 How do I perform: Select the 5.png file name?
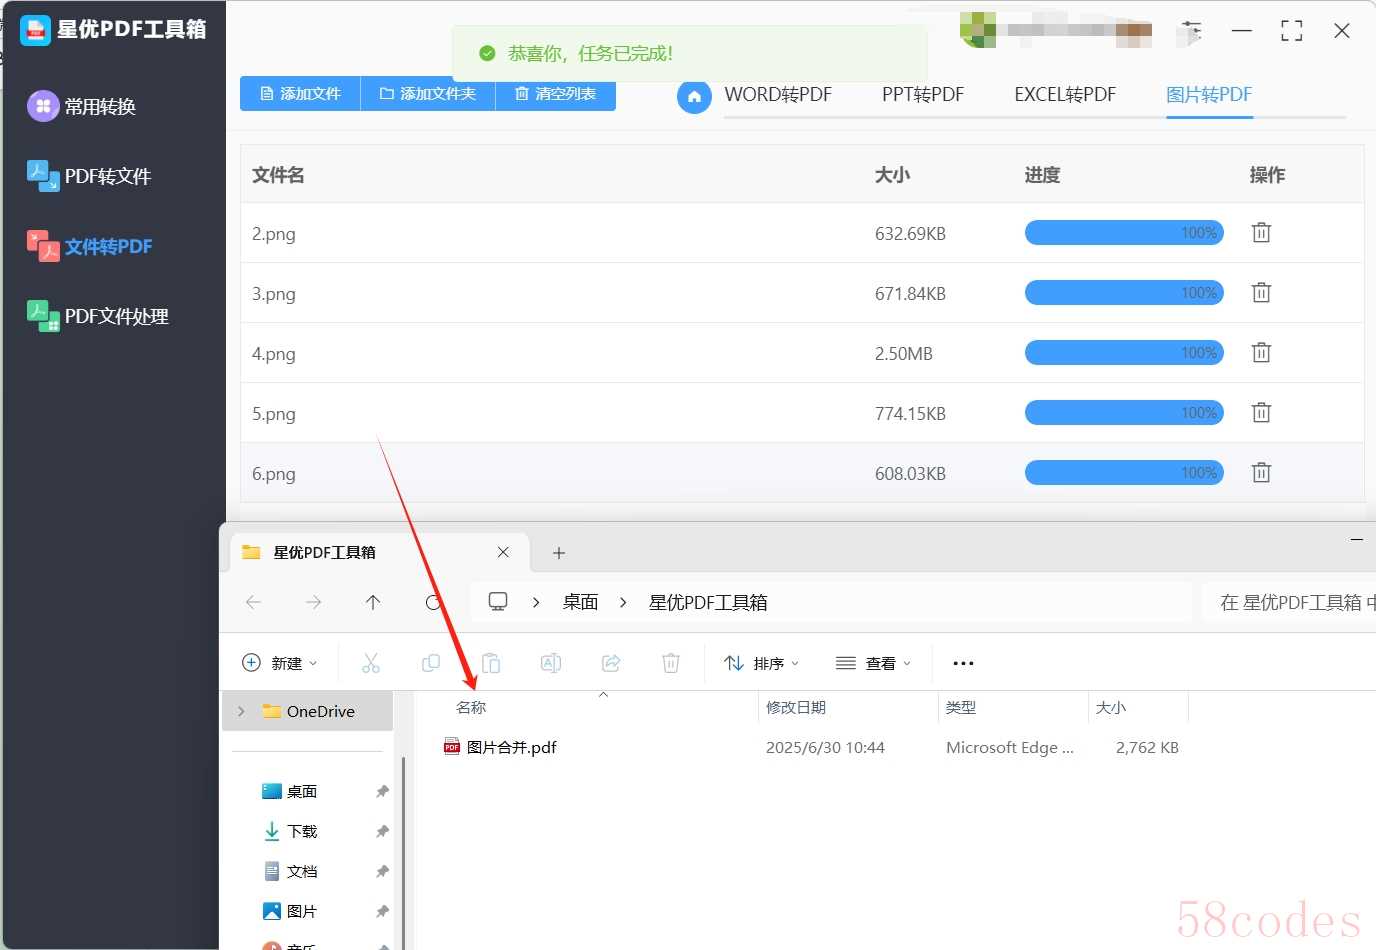pyautogui.click(x=274, y=414)
